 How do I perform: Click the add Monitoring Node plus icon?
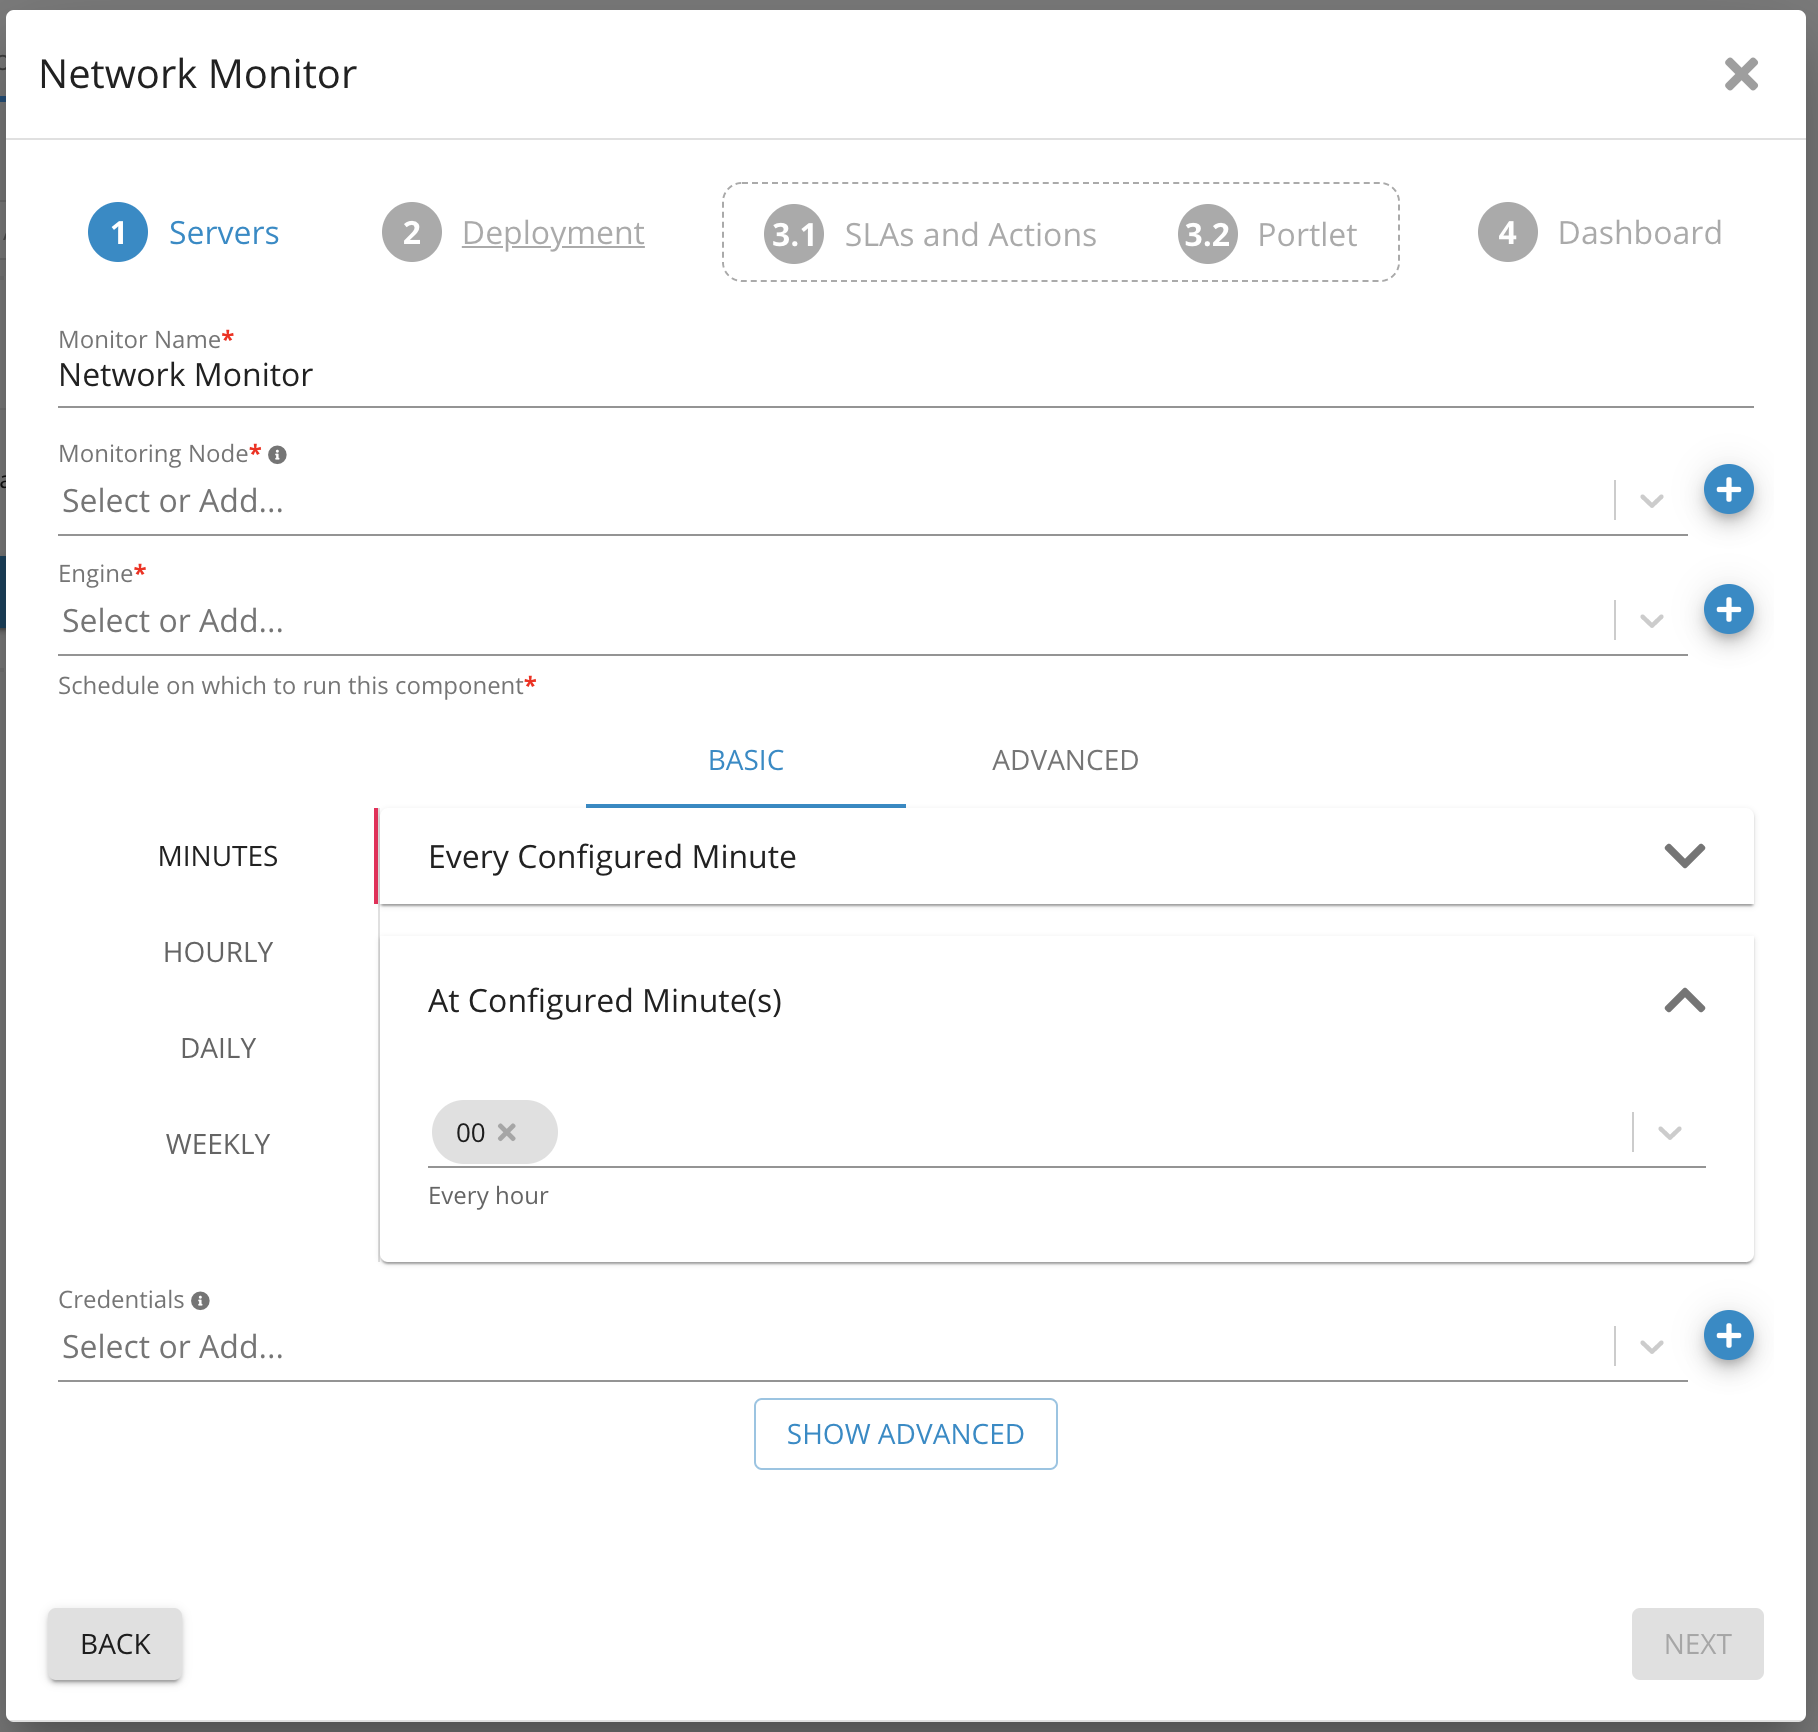click(1728, 490)
